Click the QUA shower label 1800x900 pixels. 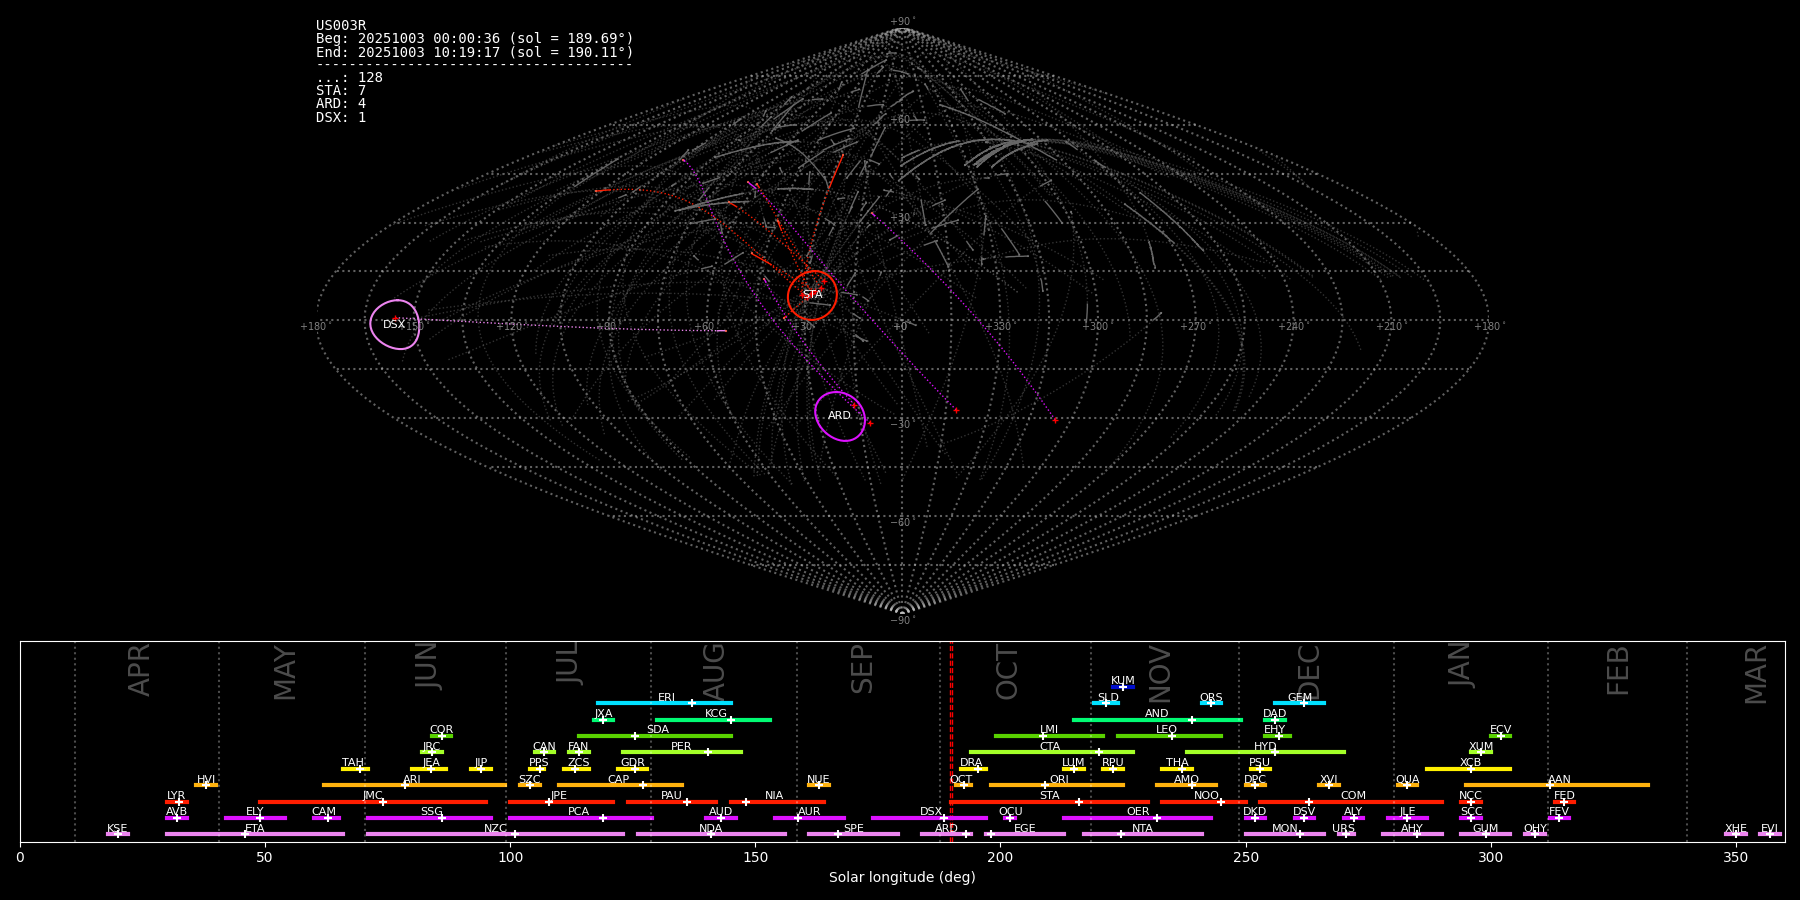1408,780
